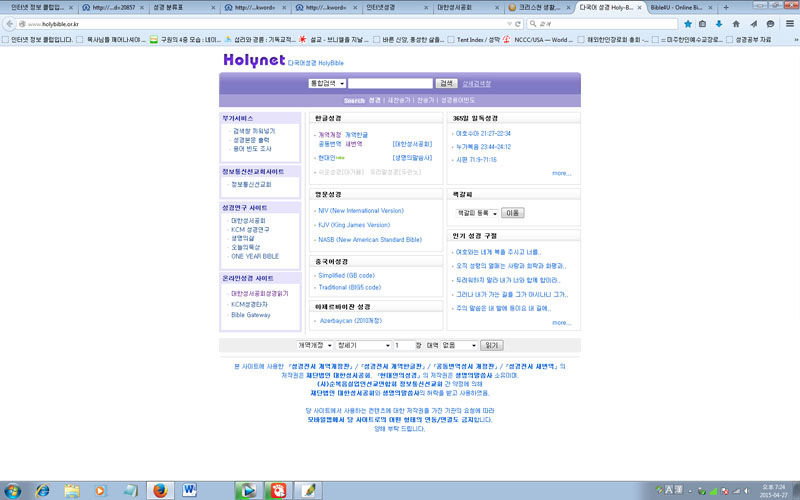Viewport: 800px width, 500px height.
Task: Click the Holynet logo
Action: 253,61
